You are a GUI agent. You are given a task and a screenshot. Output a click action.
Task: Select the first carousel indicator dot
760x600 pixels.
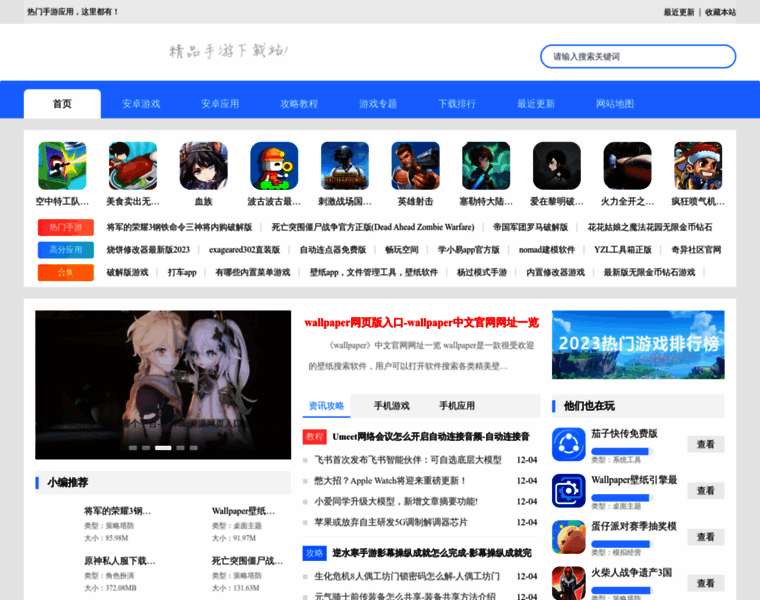click(133, 448)
